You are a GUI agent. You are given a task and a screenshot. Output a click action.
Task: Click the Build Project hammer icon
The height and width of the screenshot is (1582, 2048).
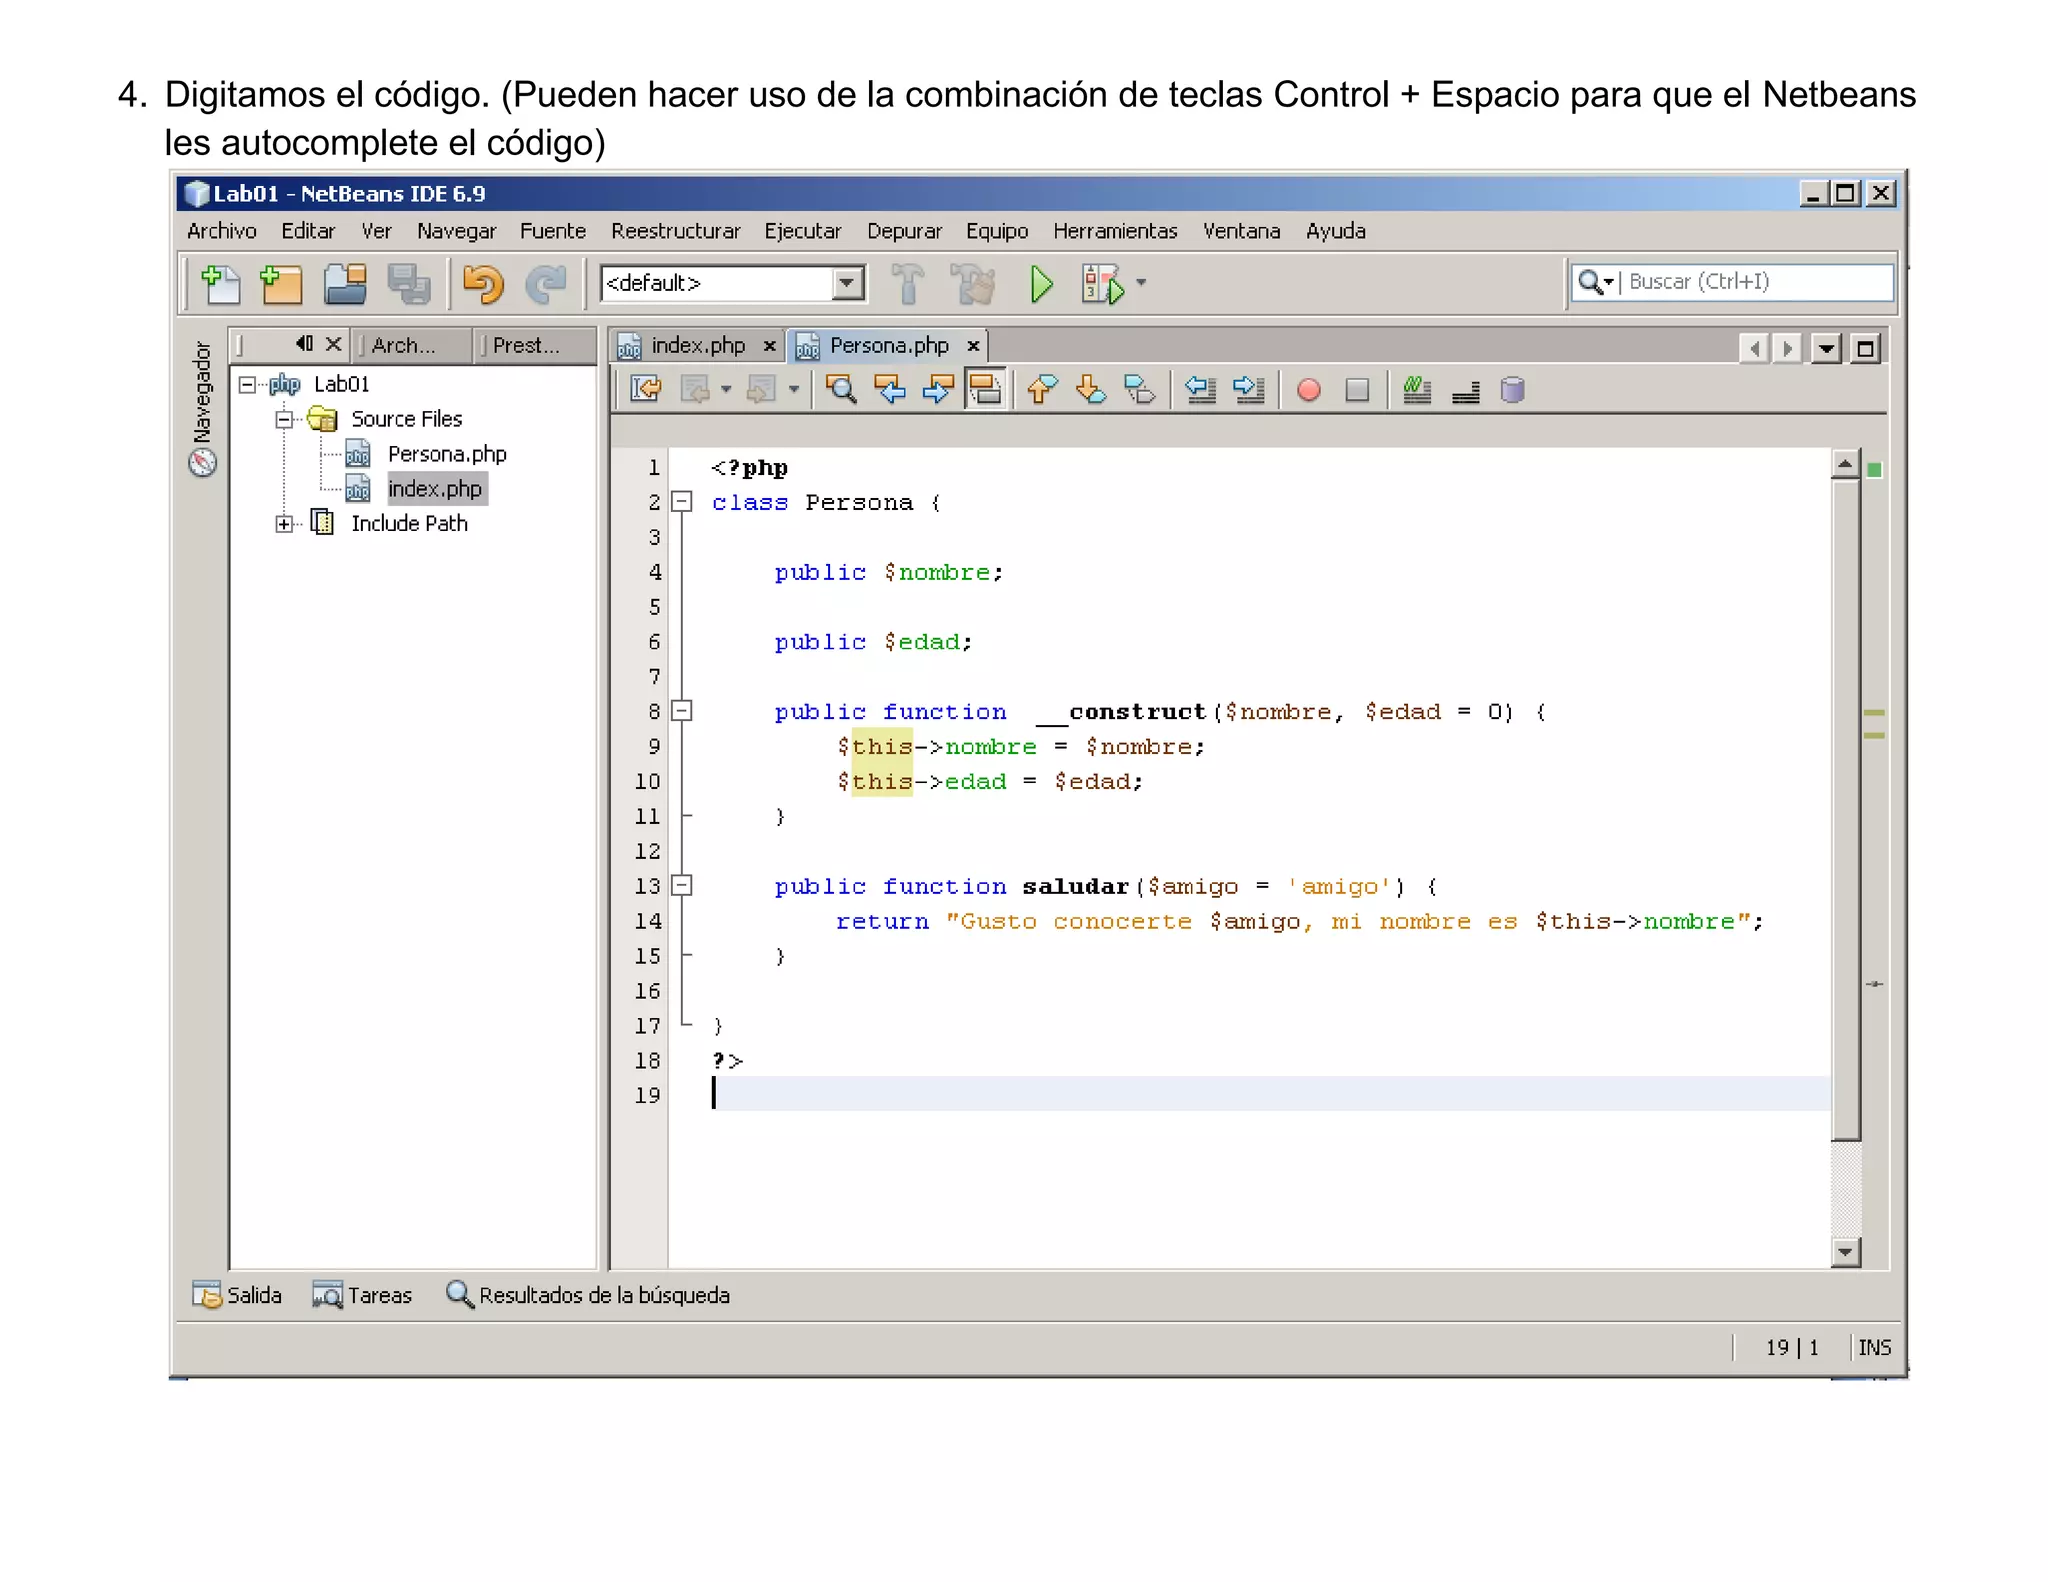907,284
